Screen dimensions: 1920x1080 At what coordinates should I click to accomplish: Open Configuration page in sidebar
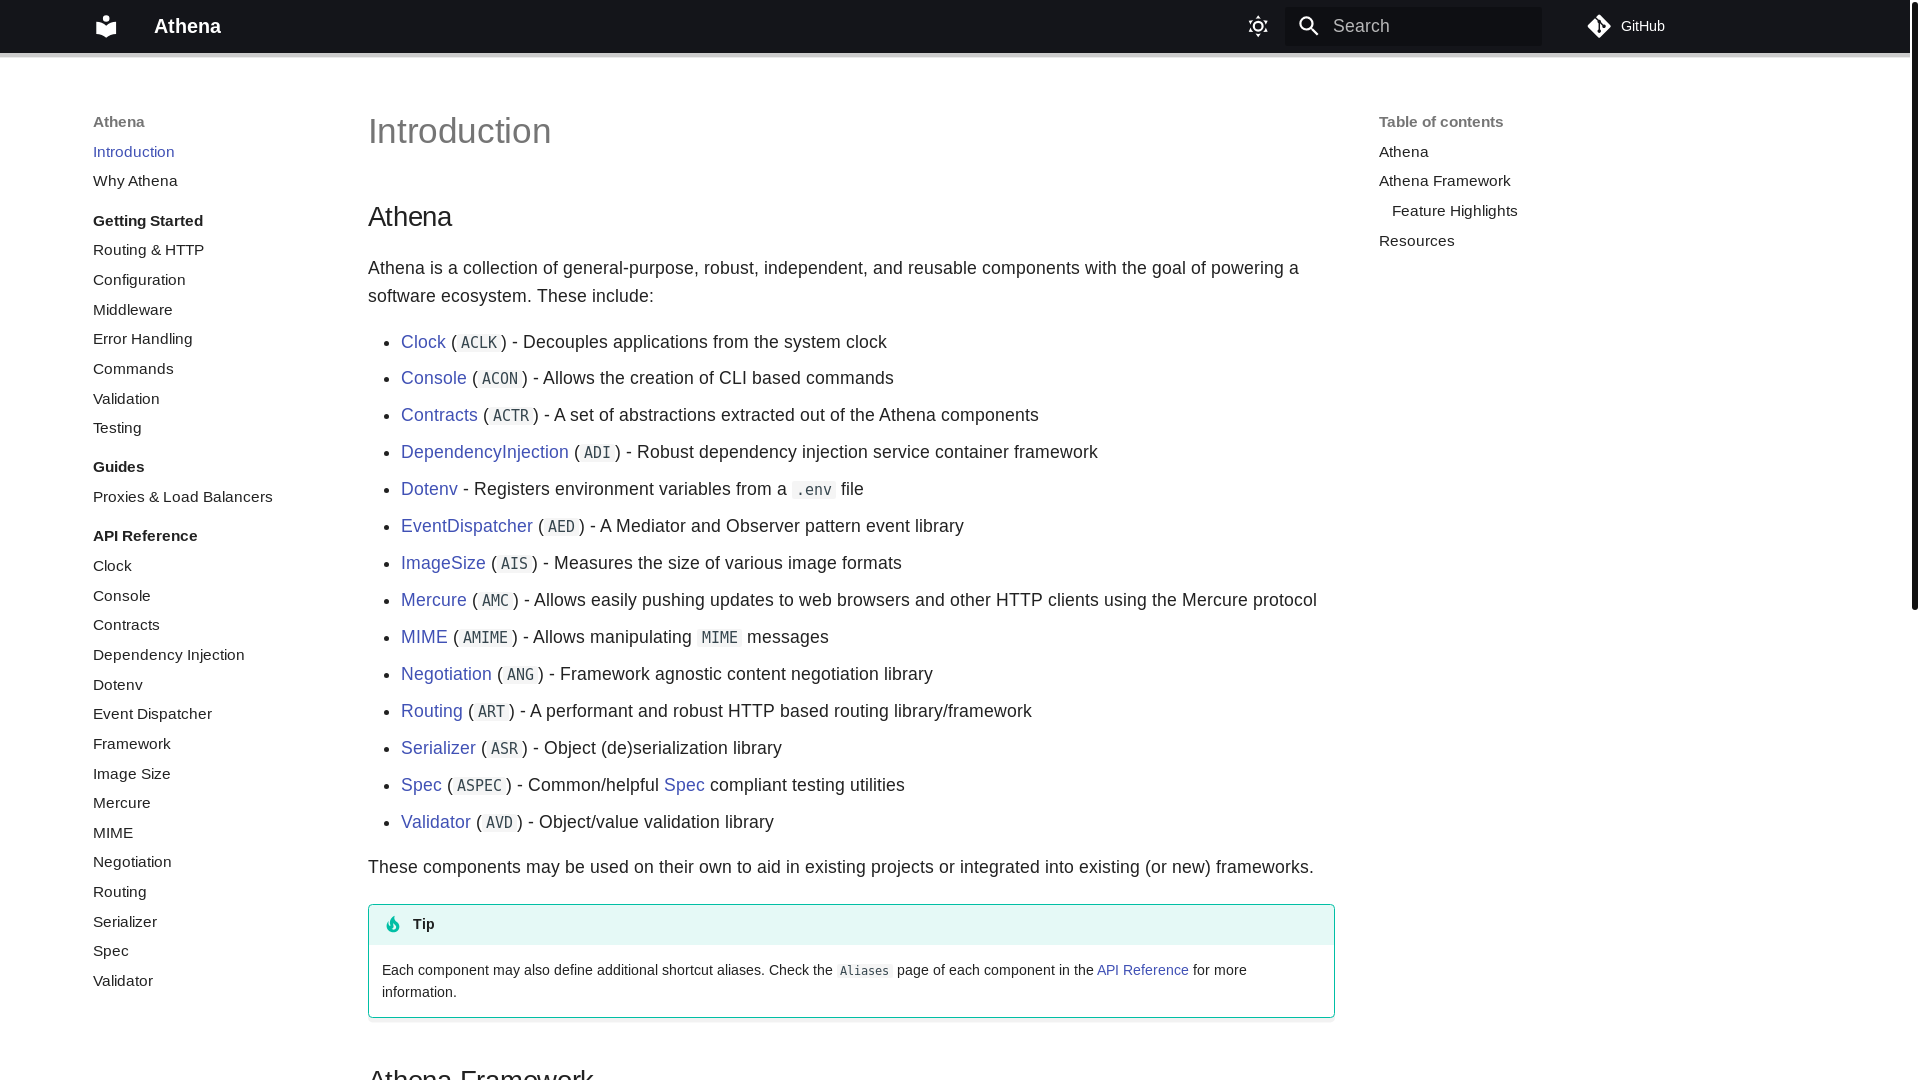(x=139, y=280)
